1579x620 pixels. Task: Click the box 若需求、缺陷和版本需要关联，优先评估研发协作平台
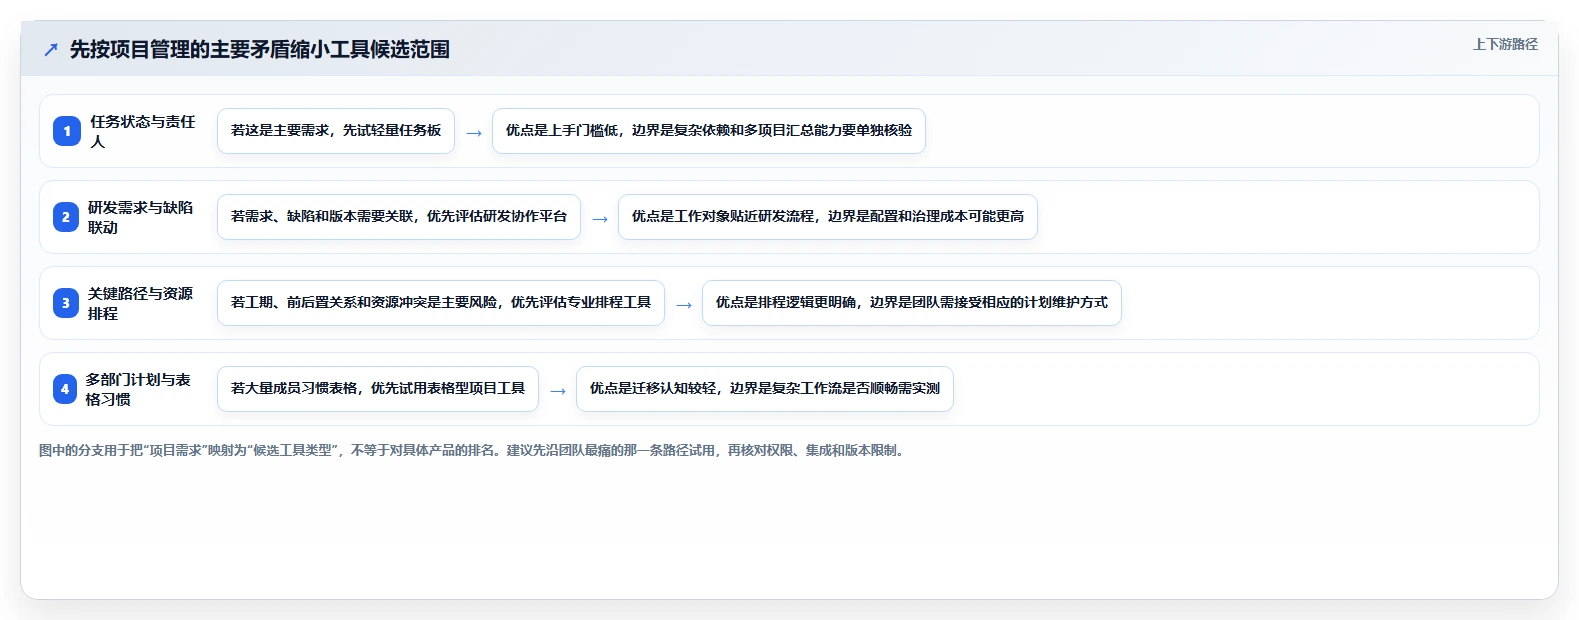click(399, 217)
